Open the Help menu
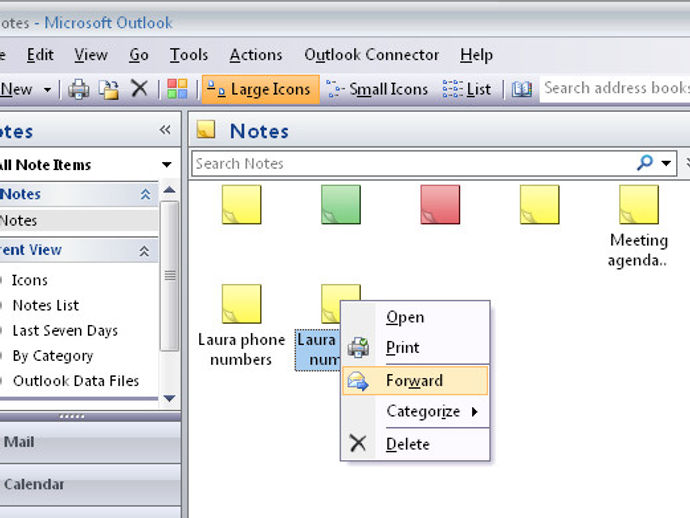Viewport: 690px width, 518px height. (477, 55)
